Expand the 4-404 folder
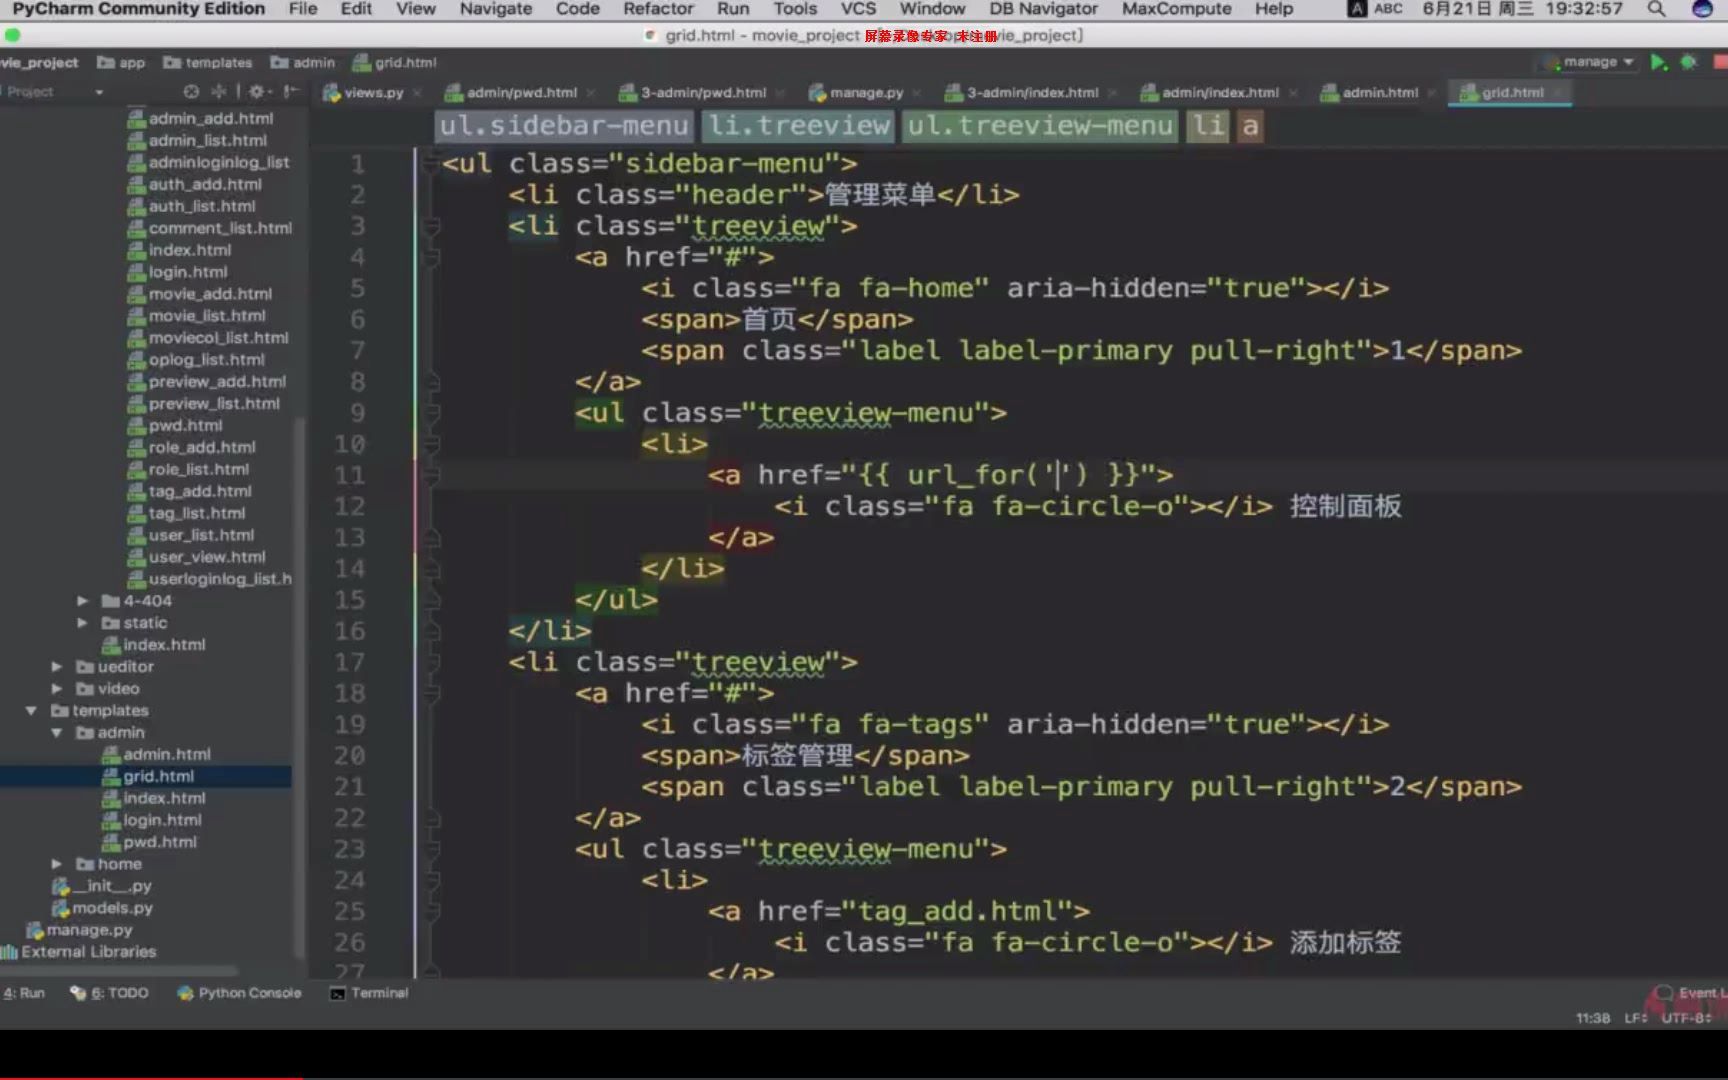 (x=83, y=601)
